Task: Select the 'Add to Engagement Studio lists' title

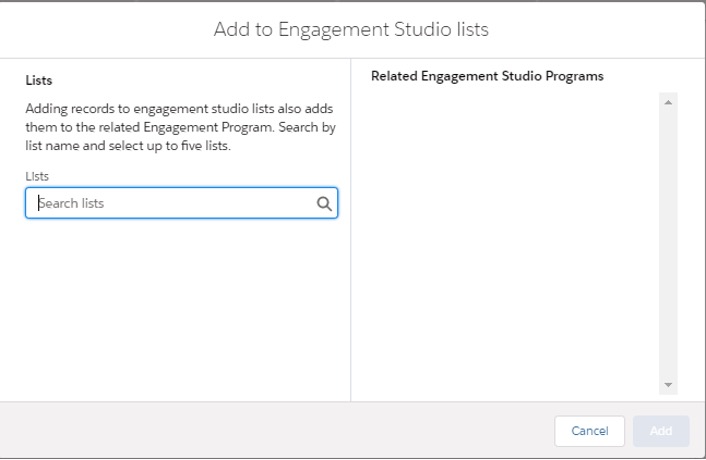Action: click(x=351, y=30)
